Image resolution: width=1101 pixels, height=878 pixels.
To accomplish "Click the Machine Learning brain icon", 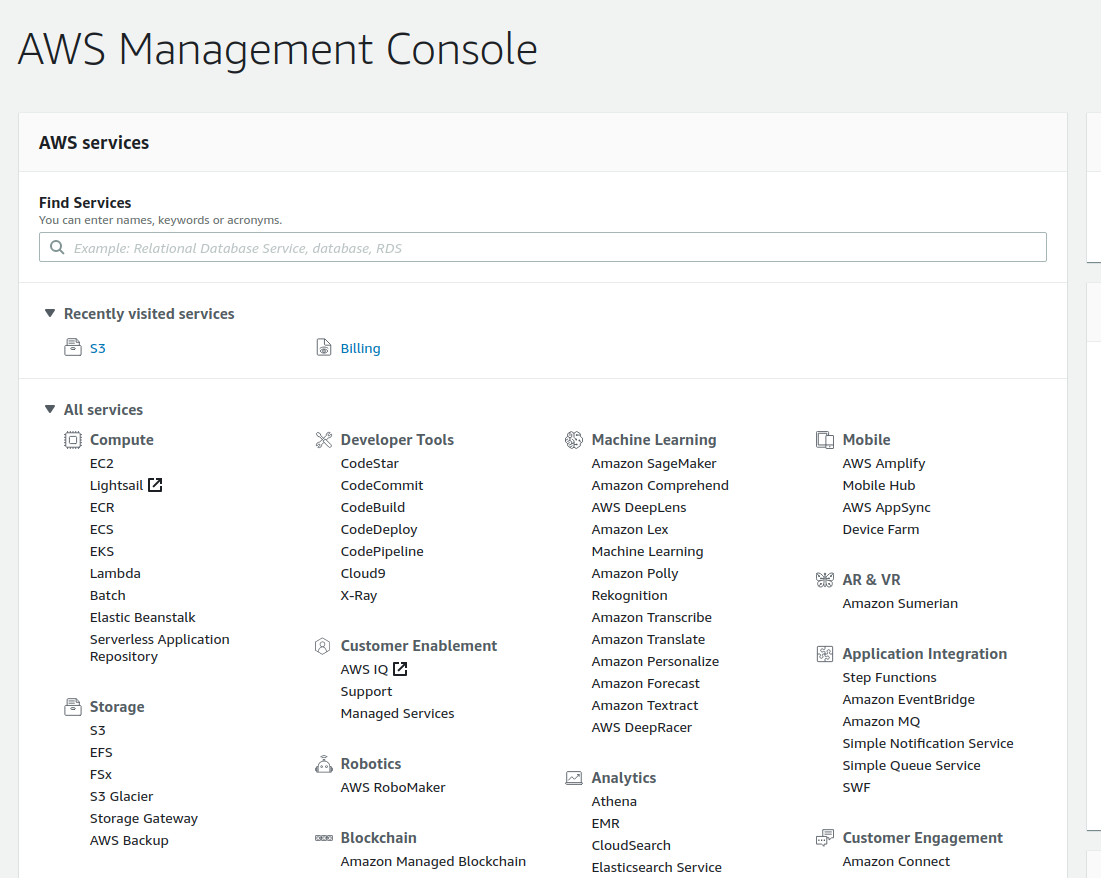I will point(574,440).
